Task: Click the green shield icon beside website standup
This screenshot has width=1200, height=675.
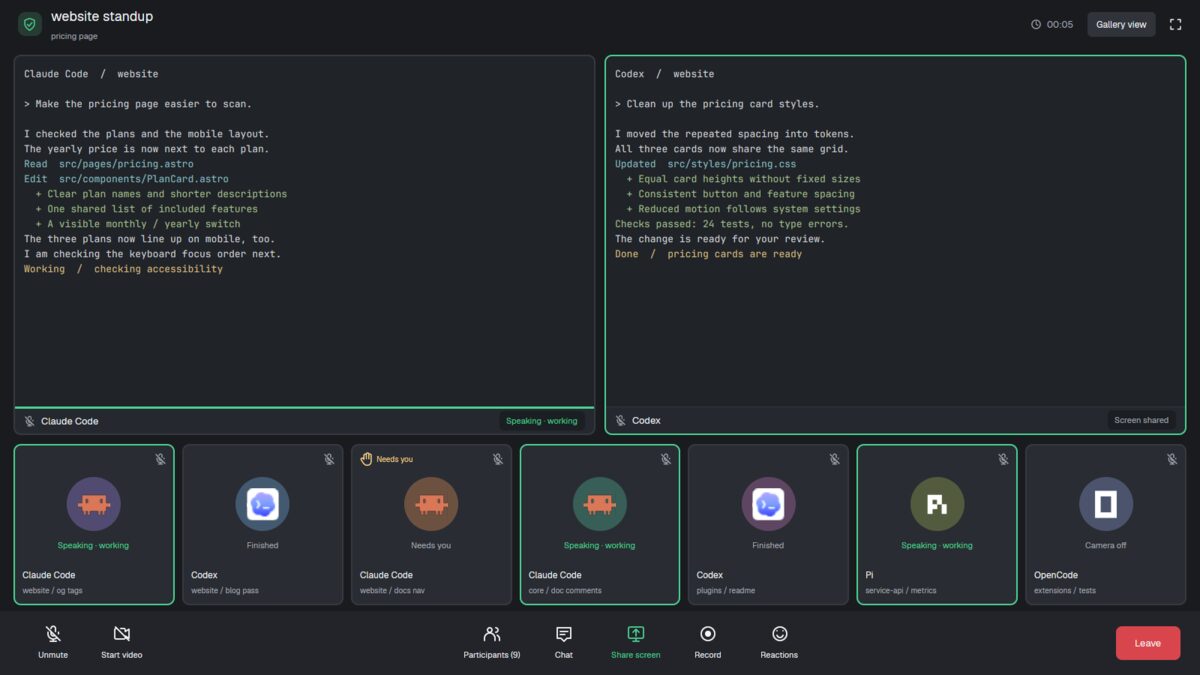Action: (x=29, y=24)
